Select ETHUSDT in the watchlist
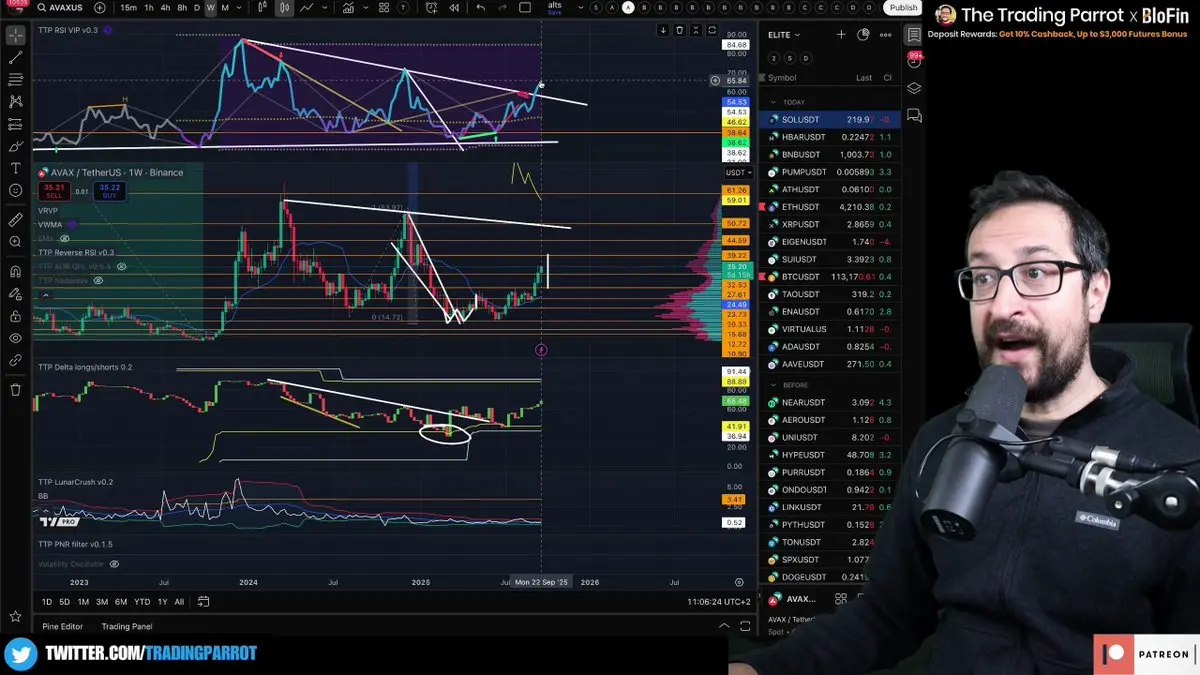The image size is (1200, 675). click(x=829, y=207)
